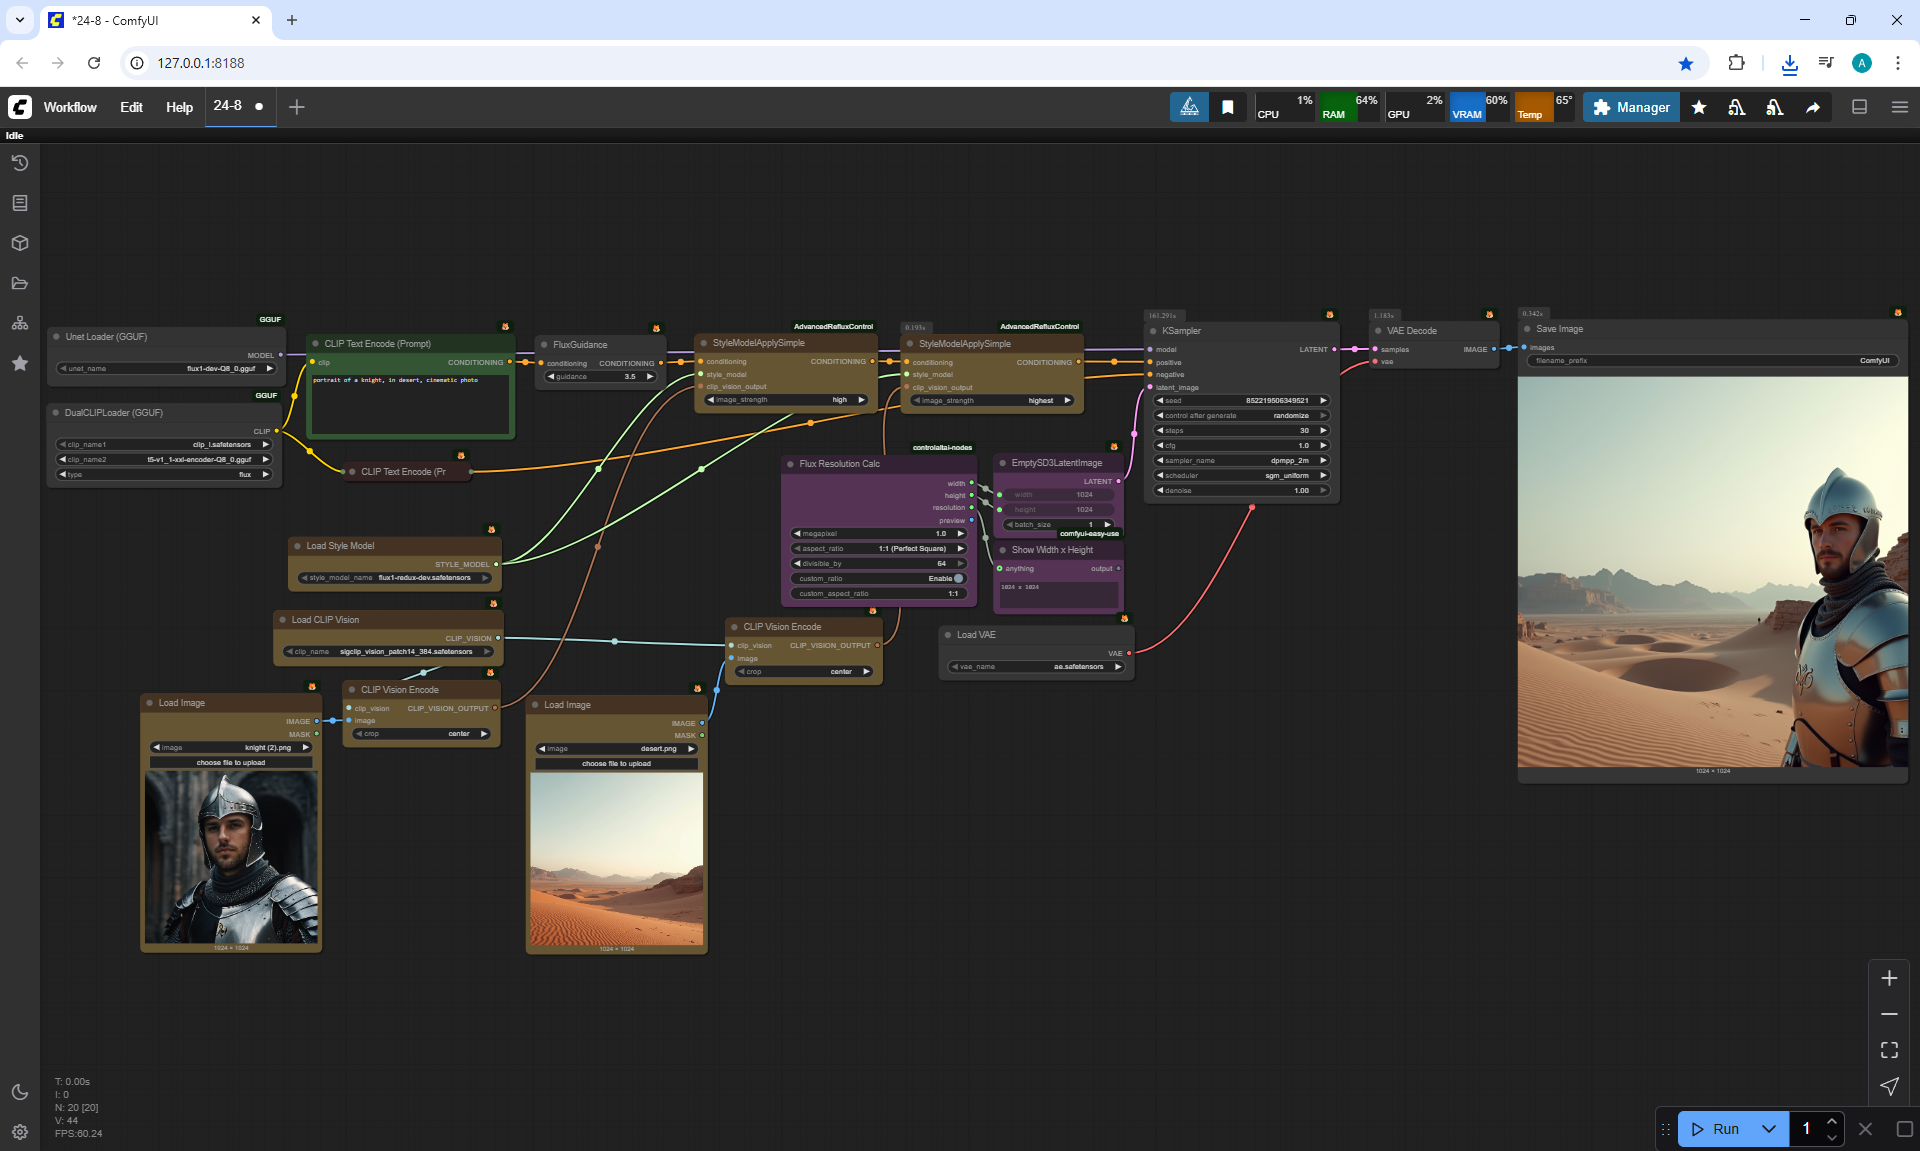This screenshot has height=1151, width=1920.
Task: Open the workflows folder sidebar icon
Action: pyautogui.click(x=20, y=283)
